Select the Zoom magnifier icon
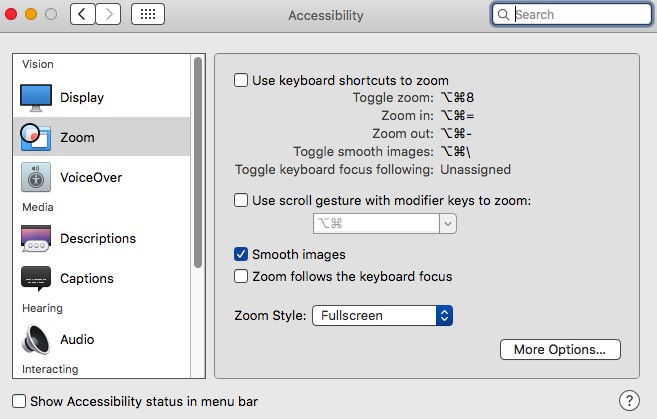The image size is (657, 419). tap(36, 137)
